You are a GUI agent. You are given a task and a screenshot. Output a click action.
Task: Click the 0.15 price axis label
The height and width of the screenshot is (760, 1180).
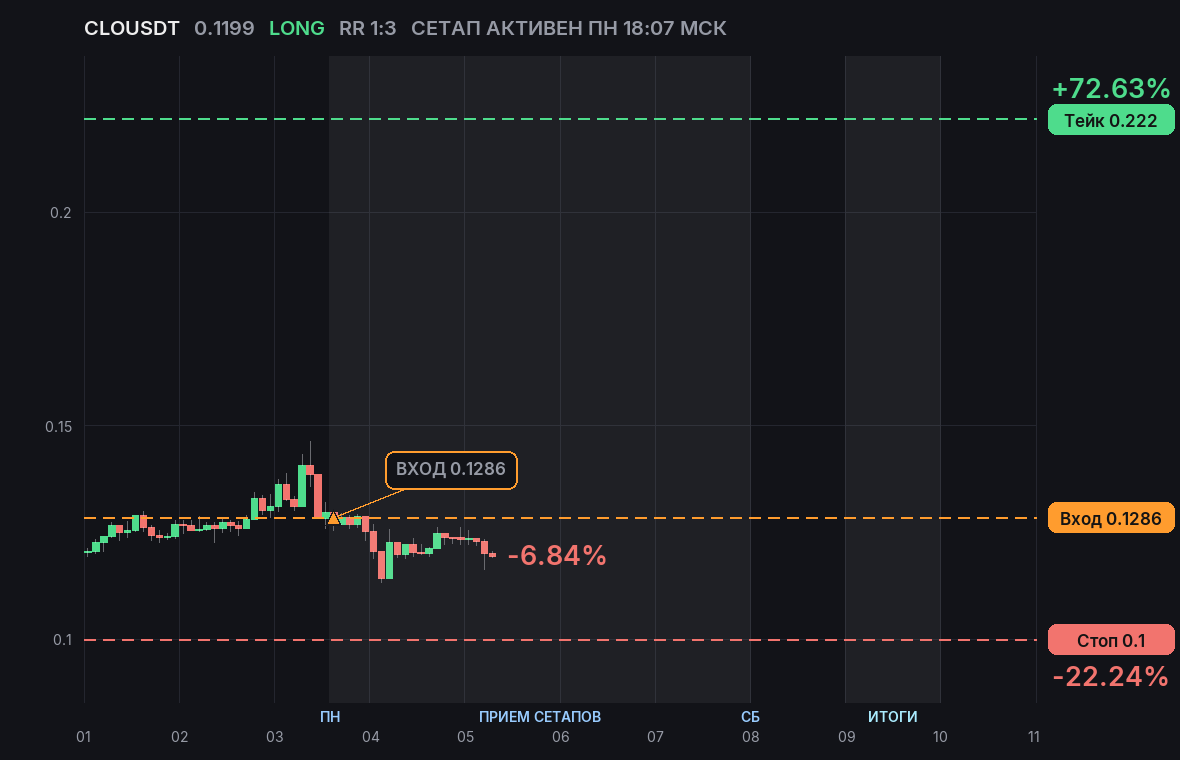[x=59, y=427]
